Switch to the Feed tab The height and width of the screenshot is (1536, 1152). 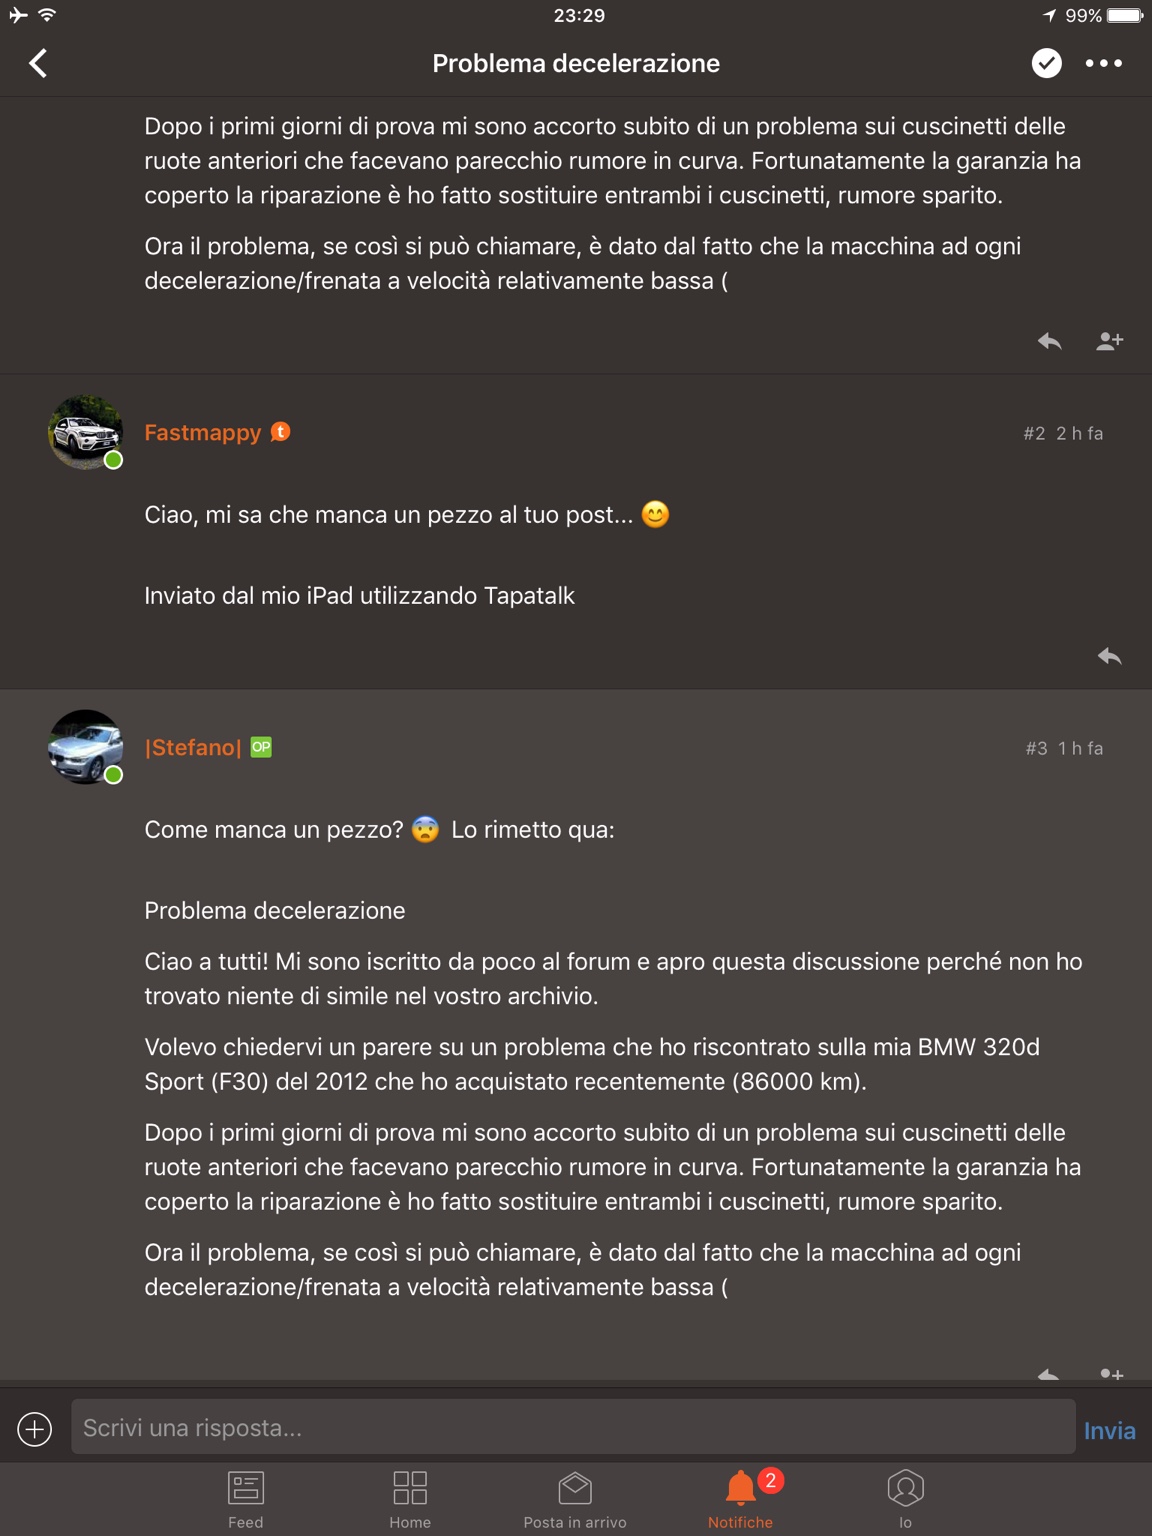click(x=245, y=1499)
